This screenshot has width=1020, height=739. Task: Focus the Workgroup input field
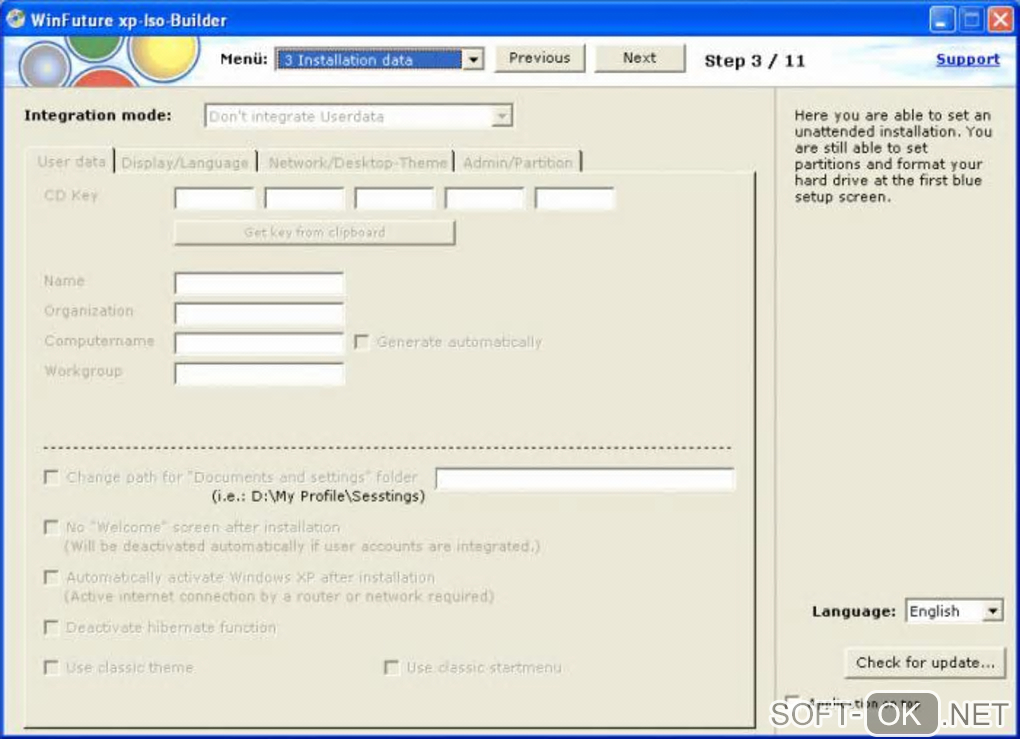click(x=259, y=373)
